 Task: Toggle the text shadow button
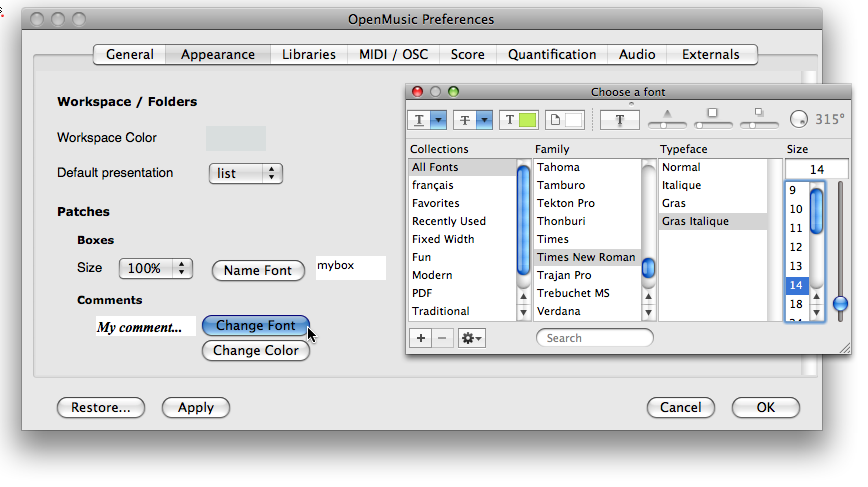pos(619,120)
